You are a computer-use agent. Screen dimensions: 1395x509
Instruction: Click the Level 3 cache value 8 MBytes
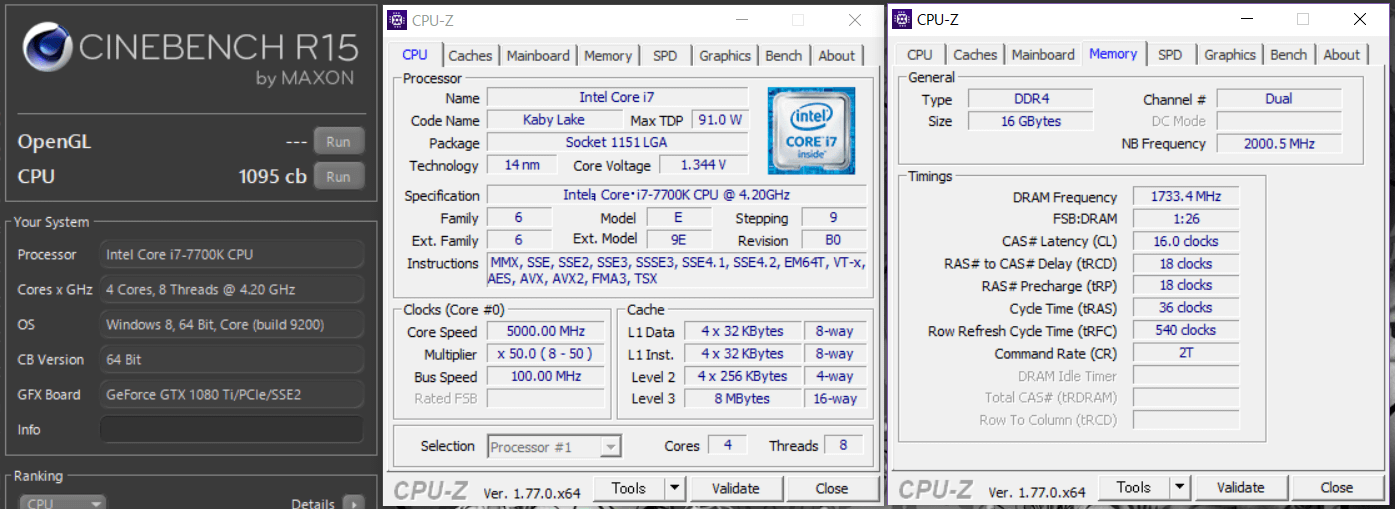point(742,399)
